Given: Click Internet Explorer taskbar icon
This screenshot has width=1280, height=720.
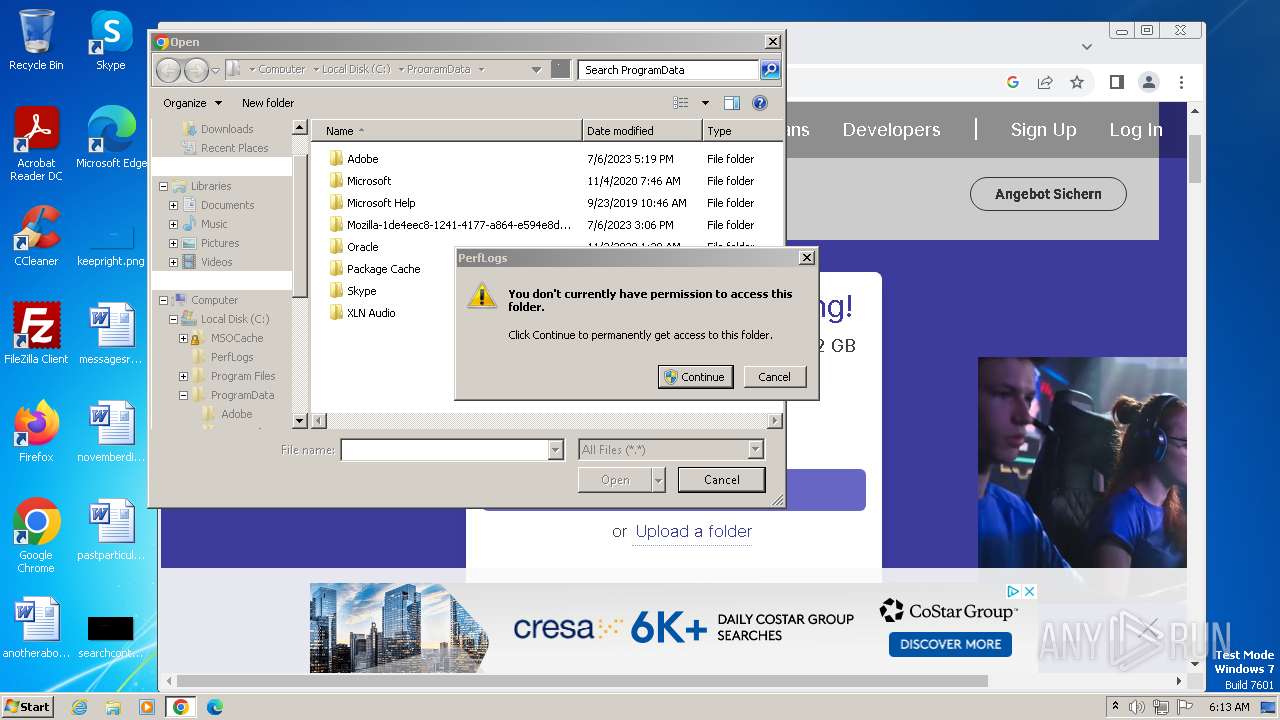Looking at the screenshot, I should (x=80, y=707).
